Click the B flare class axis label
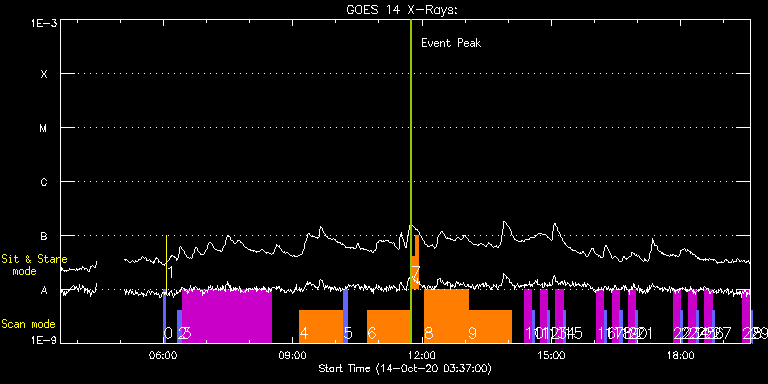Image resolution: width=768 pixels, height=384 pixels. [x=44, y=237]
